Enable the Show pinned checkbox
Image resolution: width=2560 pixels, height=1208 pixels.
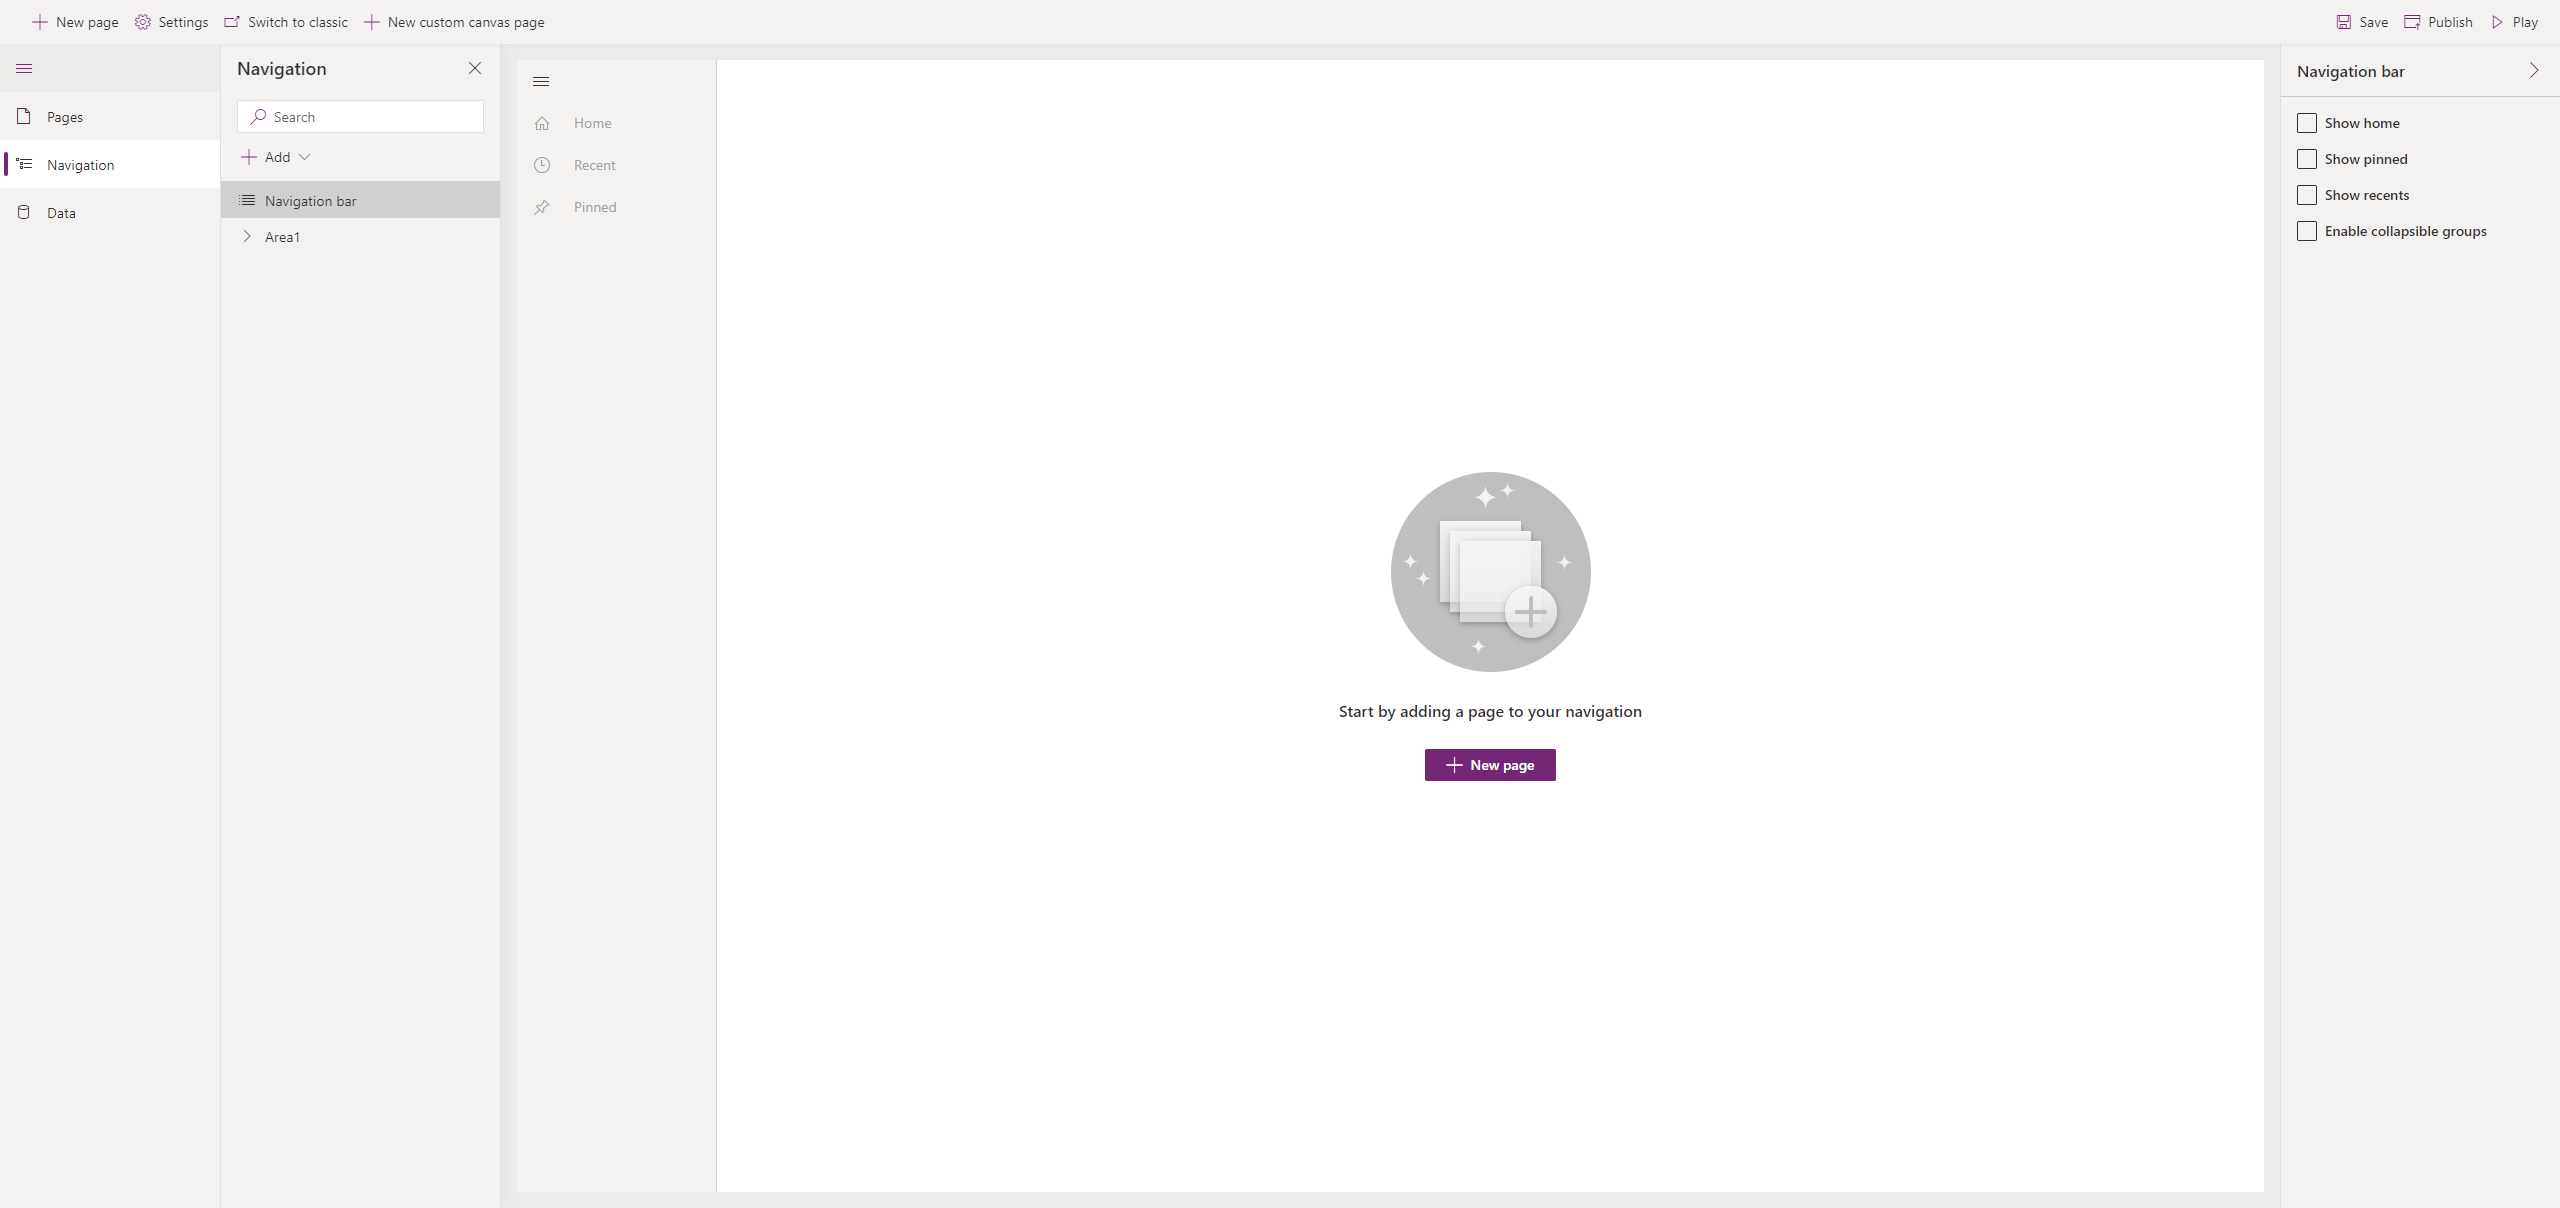coord(2307,158)
